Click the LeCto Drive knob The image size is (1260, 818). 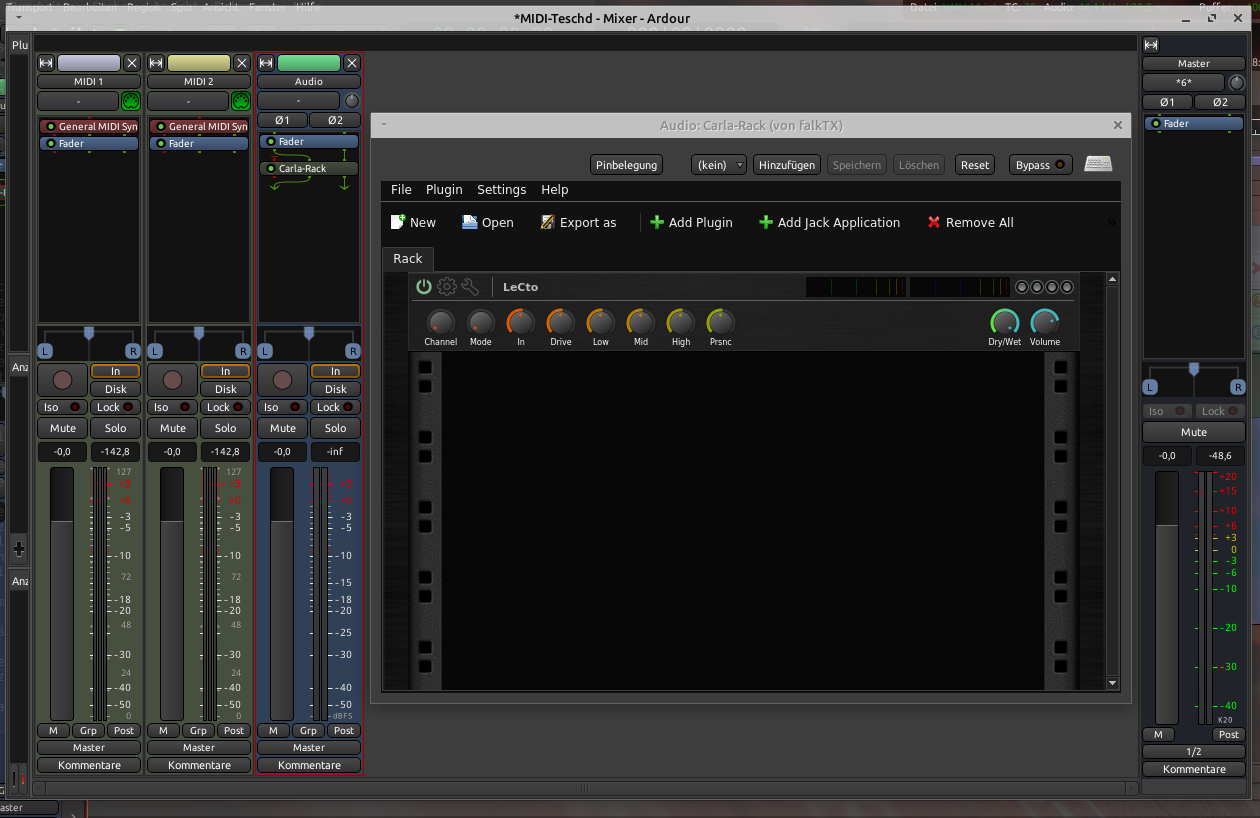[561, 322]
